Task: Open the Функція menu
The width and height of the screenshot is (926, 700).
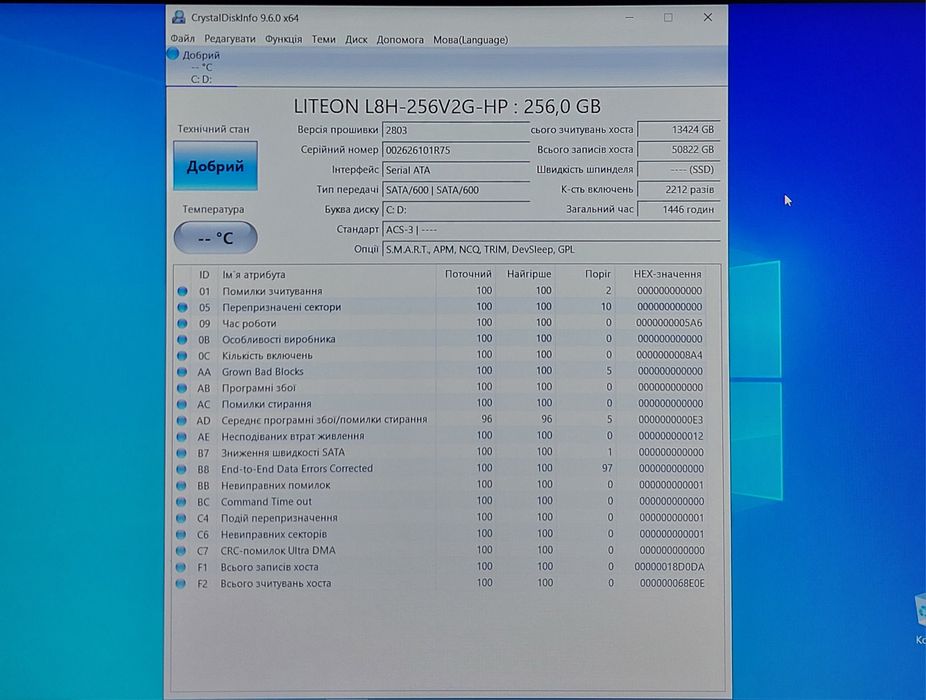Action: 283,39
